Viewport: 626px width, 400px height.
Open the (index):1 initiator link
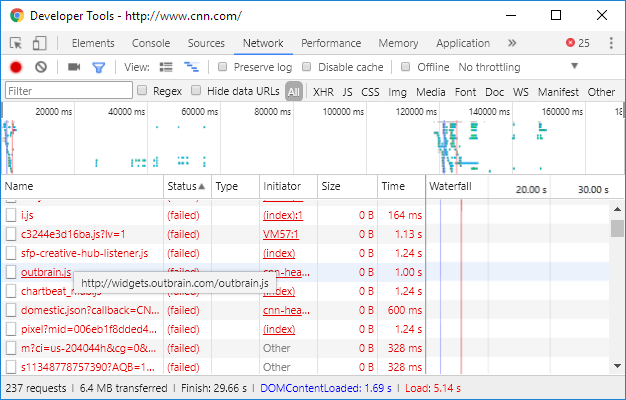click(x=283, y=215)
